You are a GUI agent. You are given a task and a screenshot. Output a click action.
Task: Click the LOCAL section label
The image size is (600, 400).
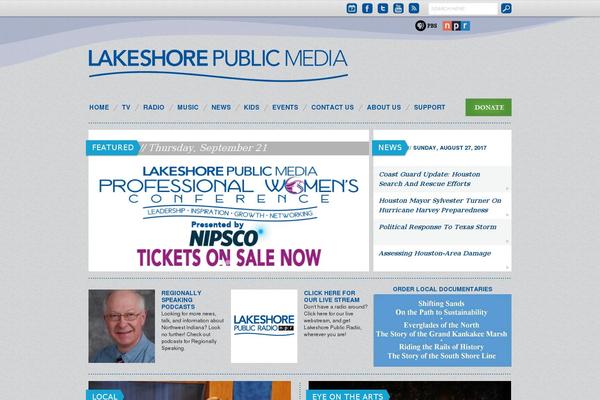(x=104, y=396)
